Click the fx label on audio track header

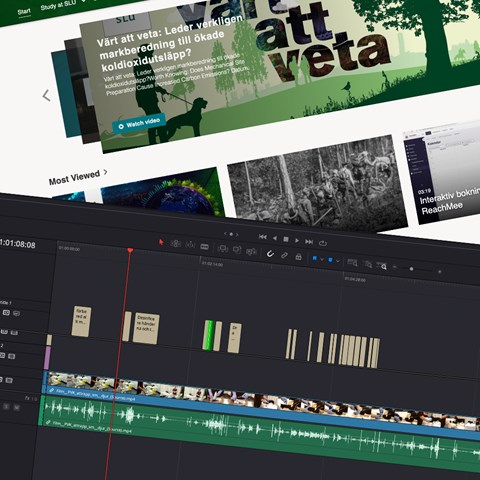(27, 398)
